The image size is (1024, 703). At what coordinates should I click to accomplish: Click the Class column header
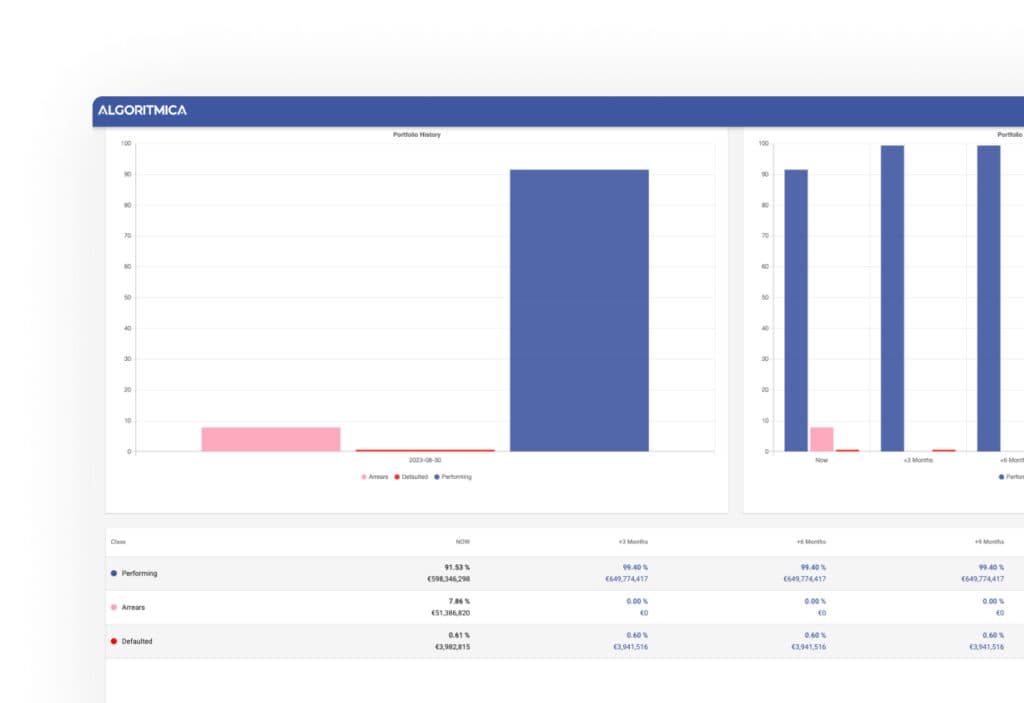click(118, 542)
